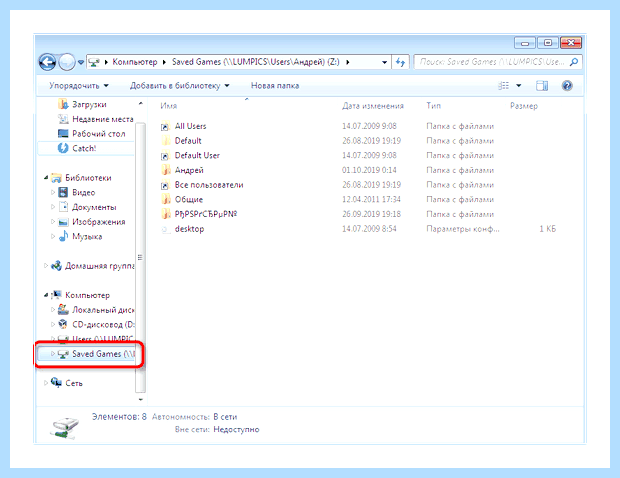Open Help with question mark icon
620x478 pixels.
click(x=567, y=85)
